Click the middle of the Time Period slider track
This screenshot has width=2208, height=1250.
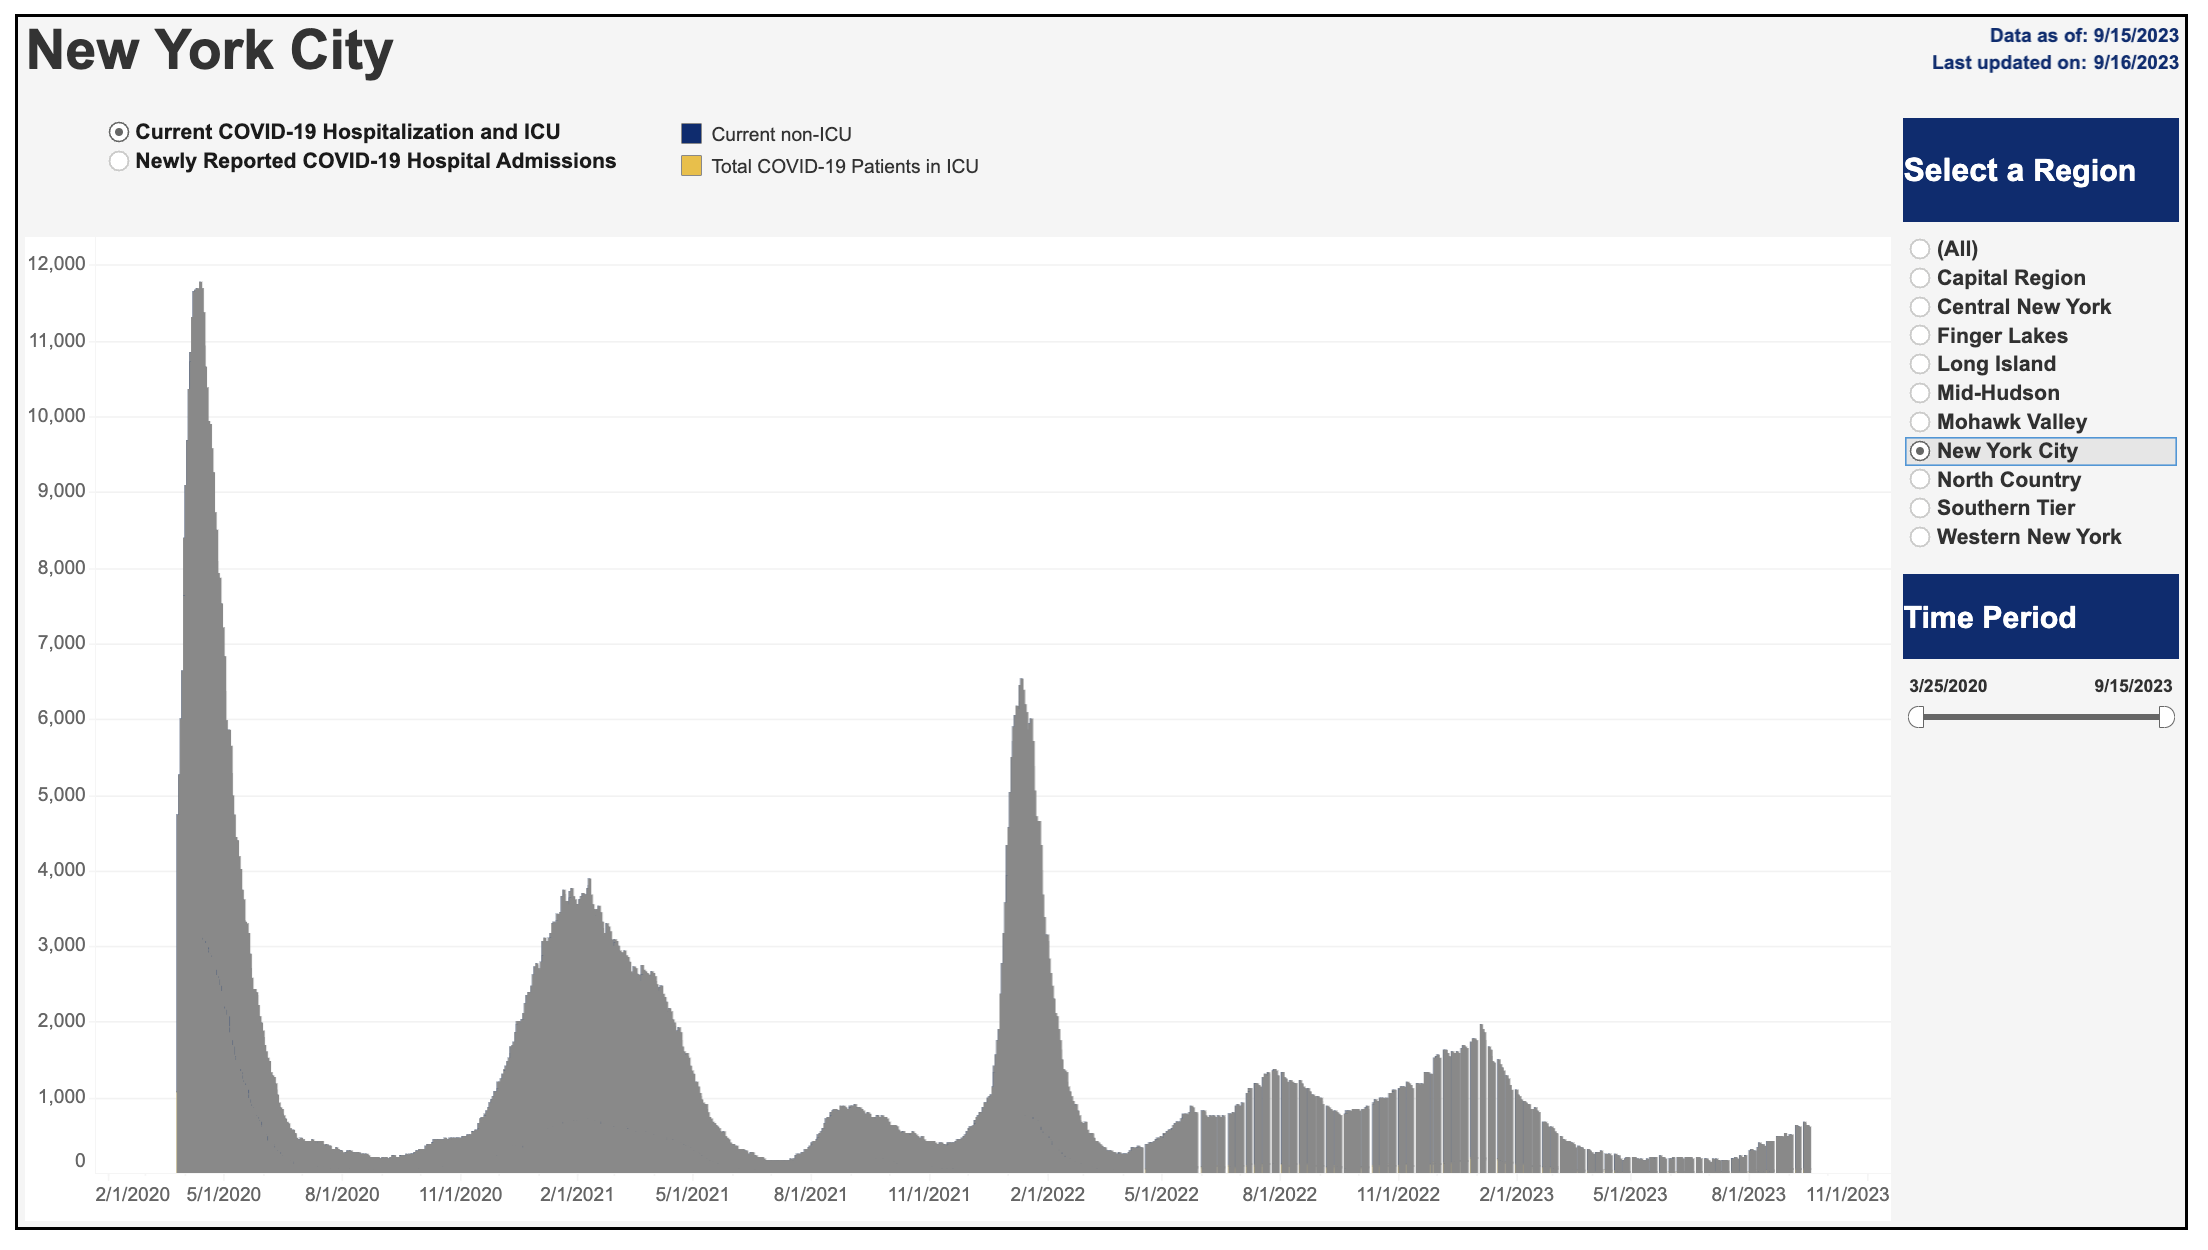tap(2041, 717)
